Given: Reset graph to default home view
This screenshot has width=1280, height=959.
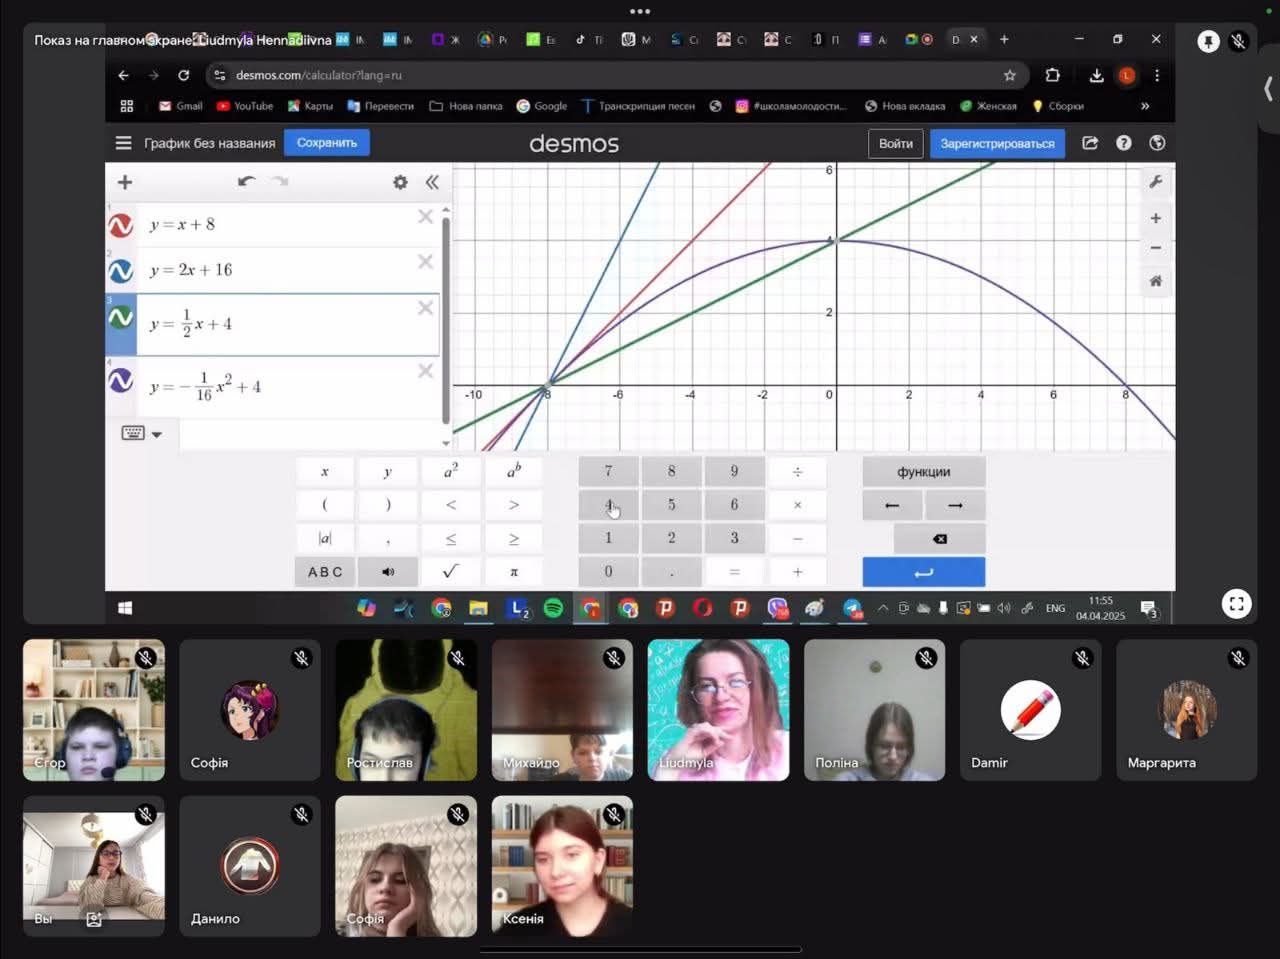Looking at the screenshot, I should click(1155, 281).
